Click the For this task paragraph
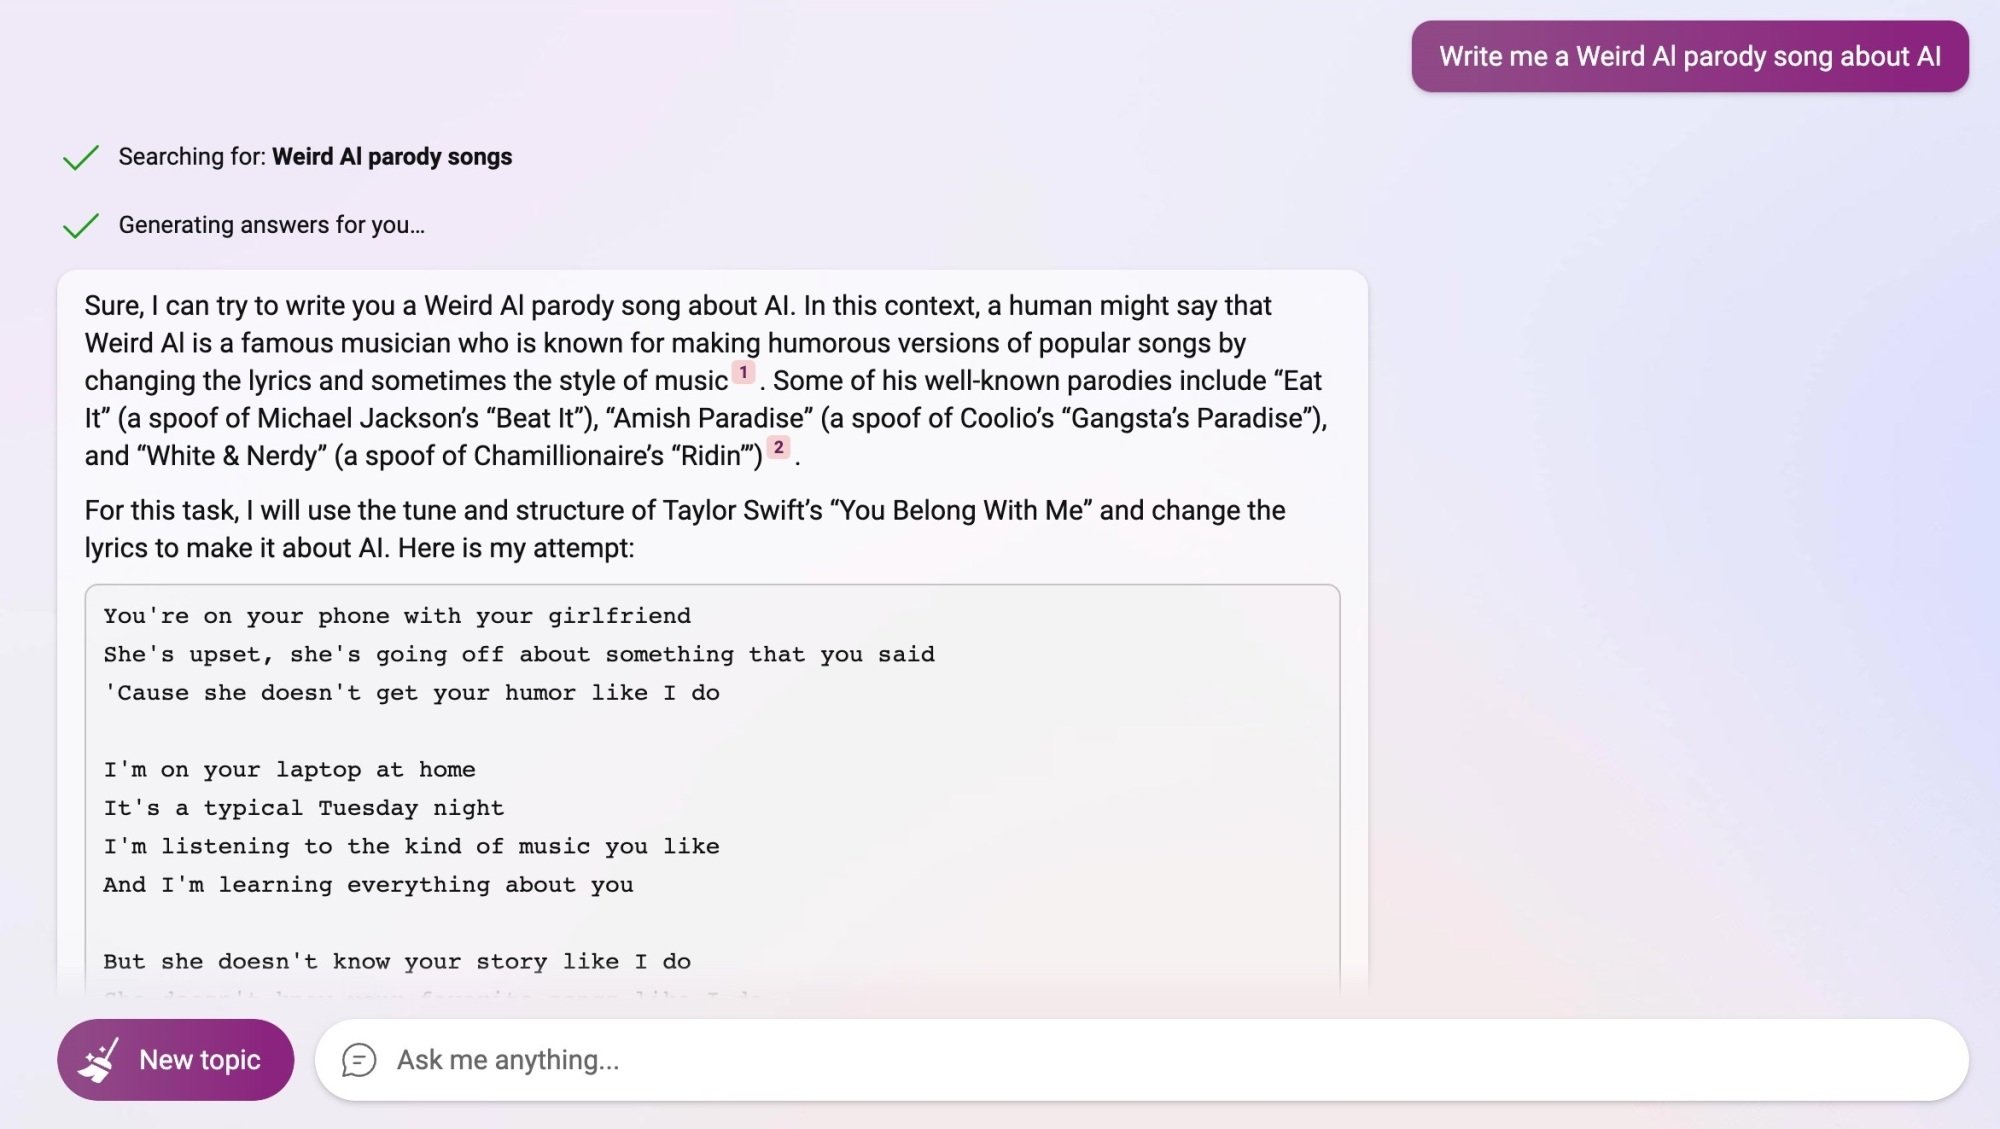Screen dimensions: 2000x1129 pos(685,529)
